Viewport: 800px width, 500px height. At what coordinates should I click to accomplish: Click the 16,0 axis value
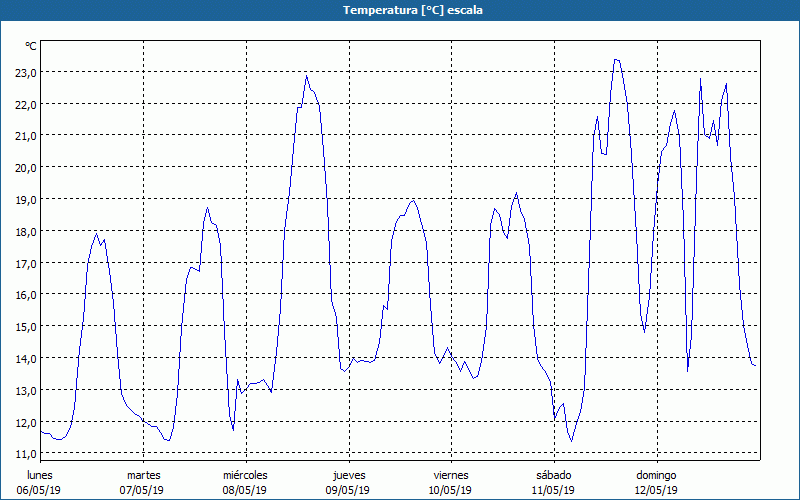click(x=26, y=295)
